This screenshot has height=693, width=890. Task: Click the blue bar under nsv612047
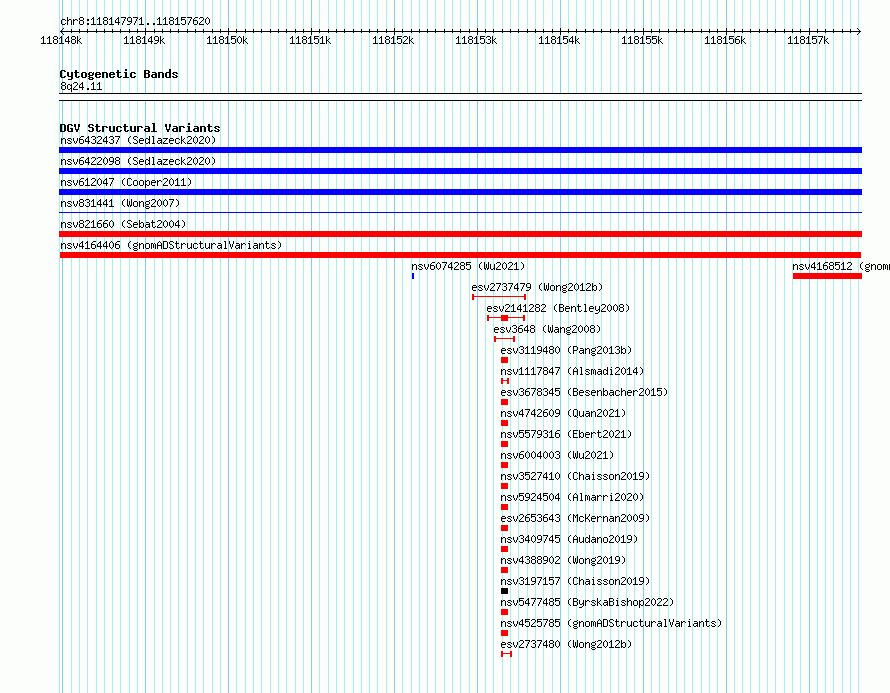tap(460, 192)
